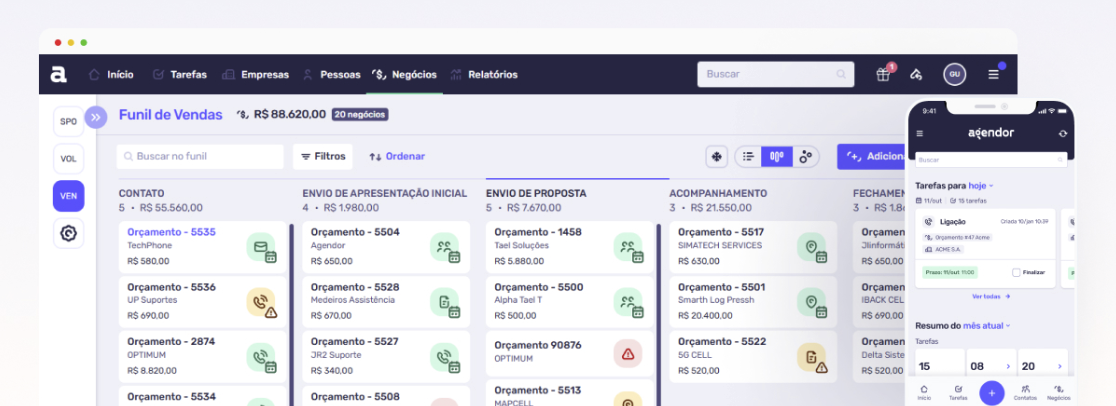Click the Agendor logo in the navbar

point(58,74)
